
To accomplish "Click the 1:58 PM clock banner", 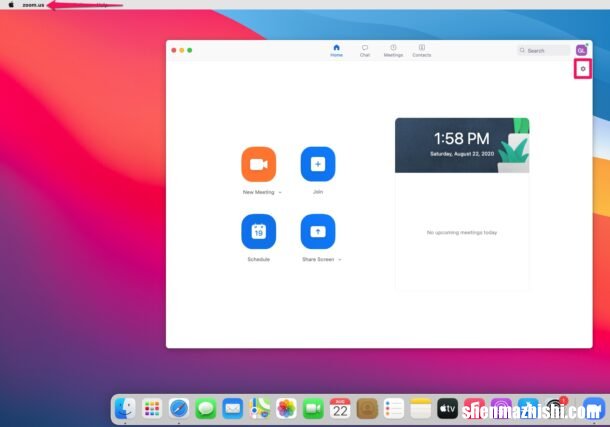I will click(x=462, y=145).
